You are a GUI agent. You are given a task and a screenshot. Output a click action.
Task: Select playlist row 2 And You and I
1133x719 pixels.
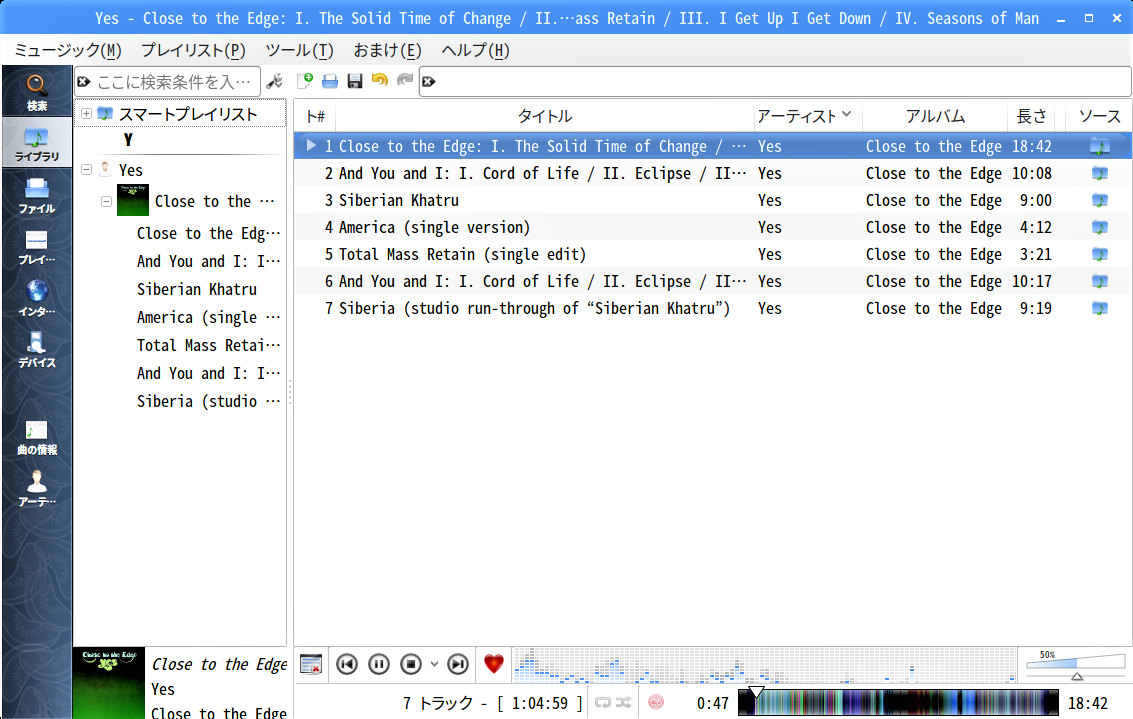(x=712, y=173)
